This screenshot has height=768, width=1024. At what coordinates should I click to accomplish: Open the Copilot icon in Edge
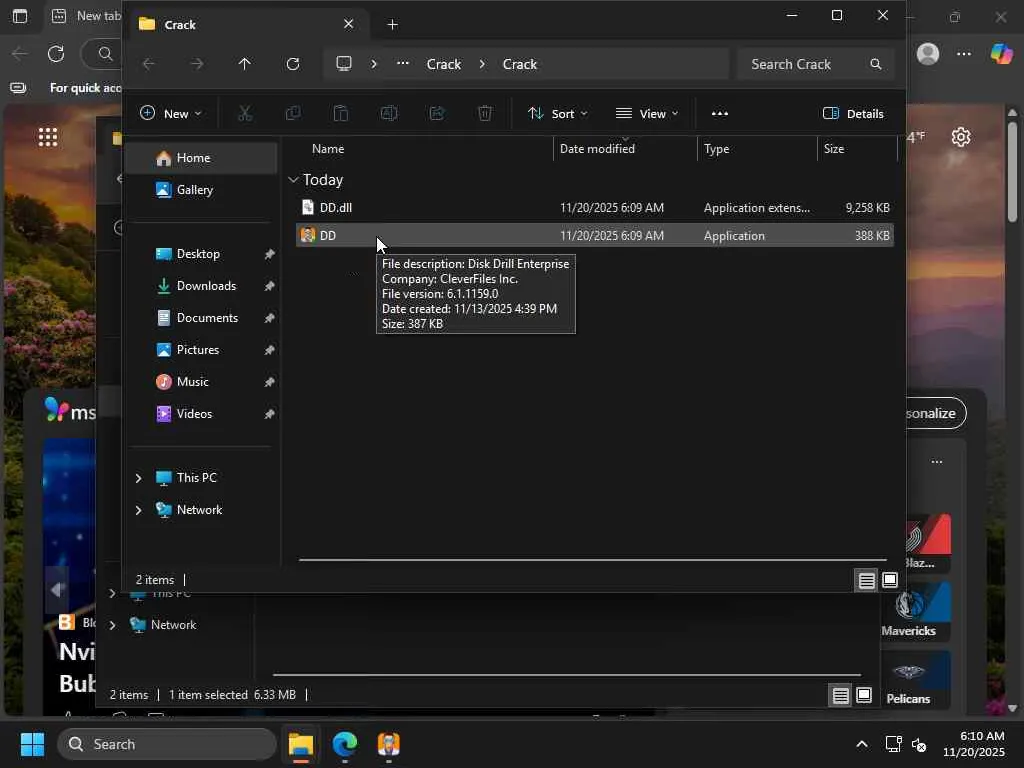tap(1001, 54)
